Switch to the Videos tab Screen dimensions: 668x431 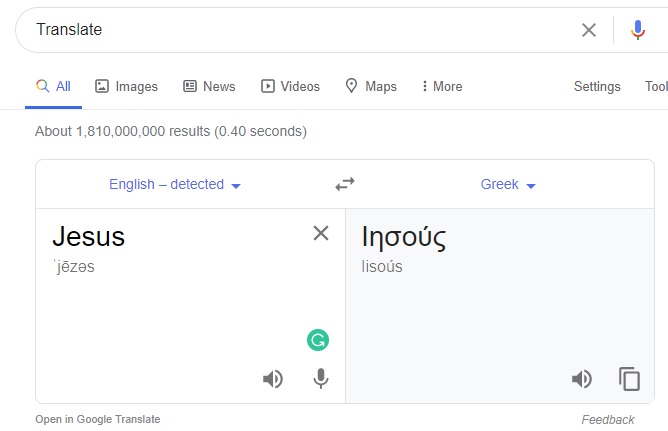pyautogui.click(x=290, y=87)
